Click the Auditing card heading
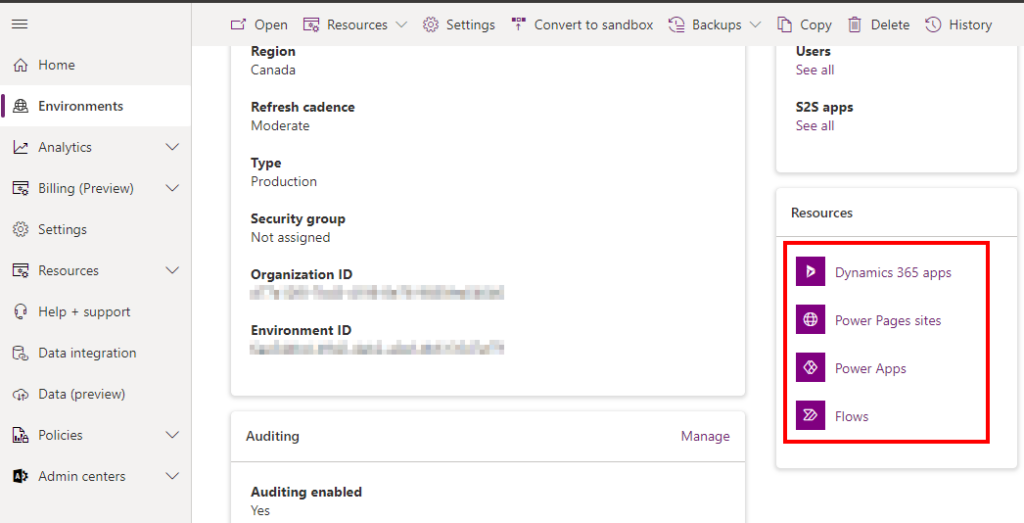Image resolution: width=1024 pixels, height=523 pixels. [272, 436]
